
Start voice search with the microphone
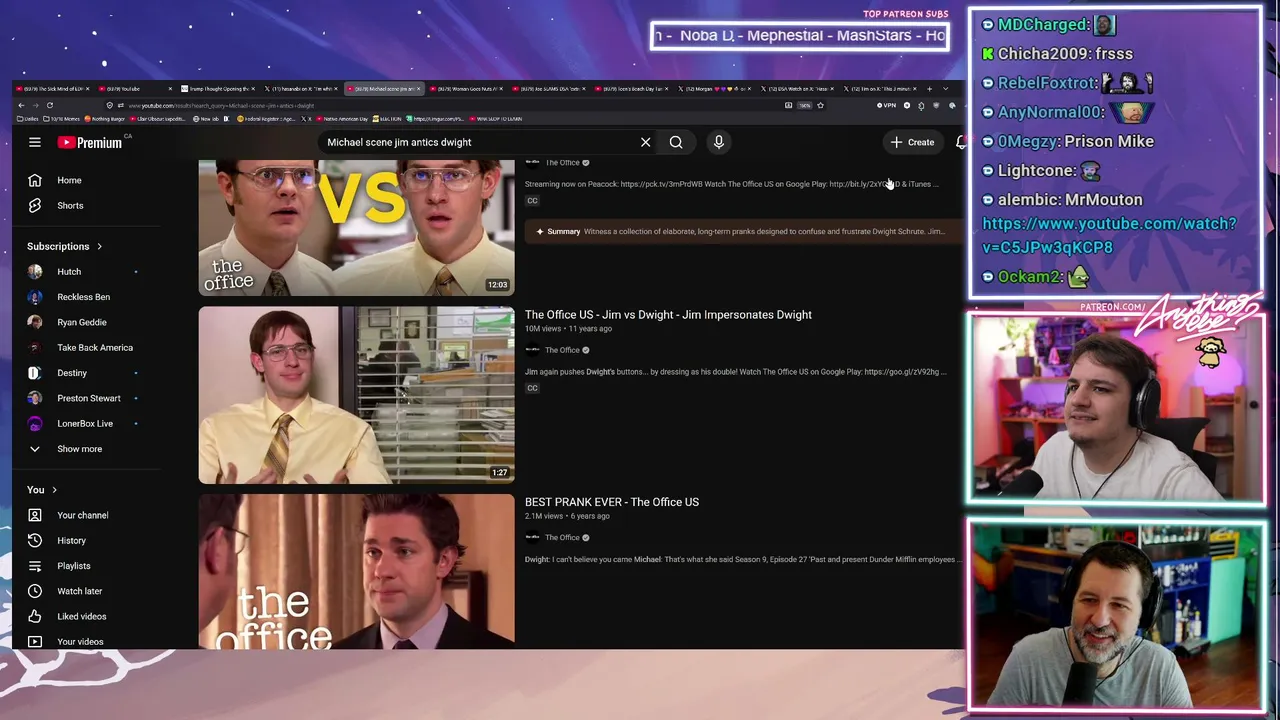(718, 142)
